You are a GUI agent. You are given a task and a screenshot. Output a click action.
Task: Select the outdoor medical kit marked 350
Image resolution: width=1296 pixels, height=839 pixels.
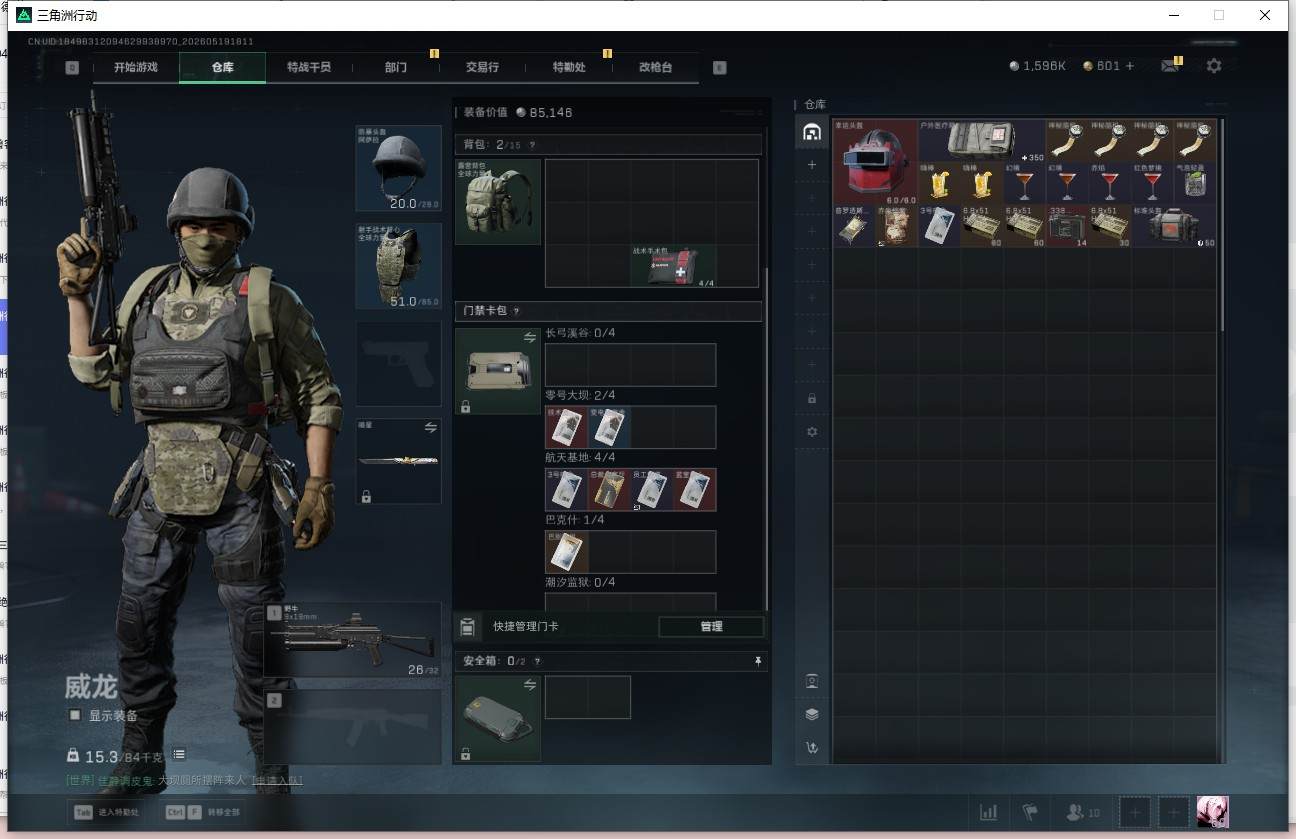pyautogui.click(x=982, y=141)
